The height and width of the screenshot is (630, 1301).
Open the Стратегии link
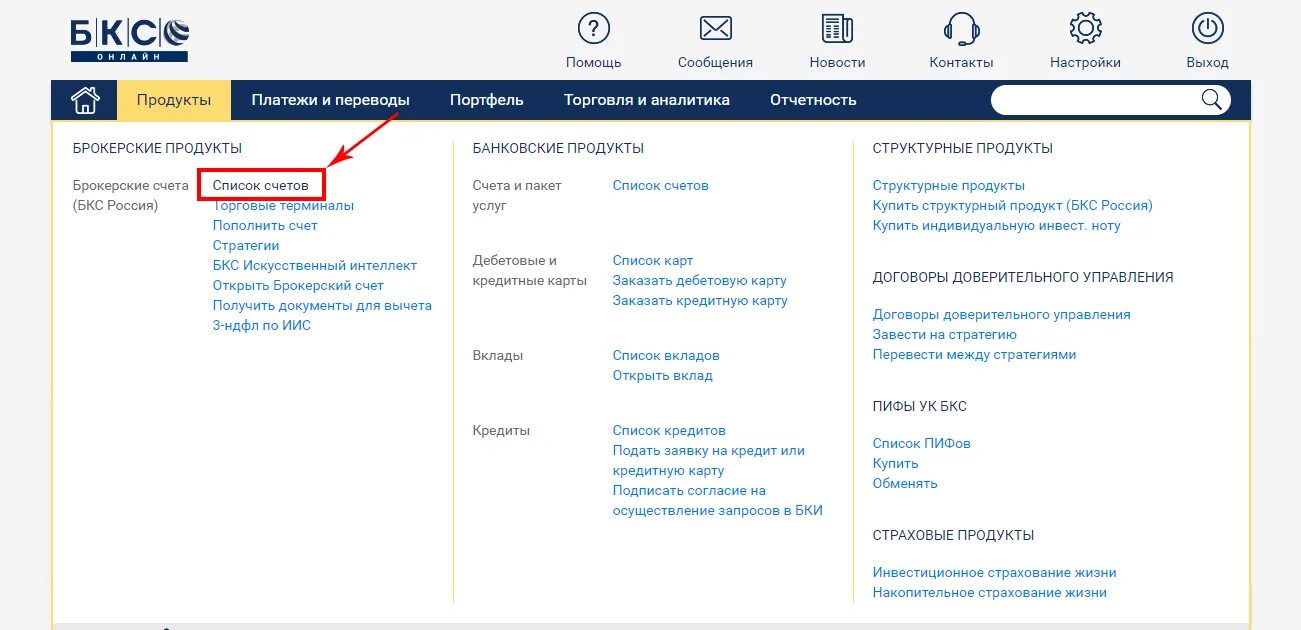click(246, 245)
